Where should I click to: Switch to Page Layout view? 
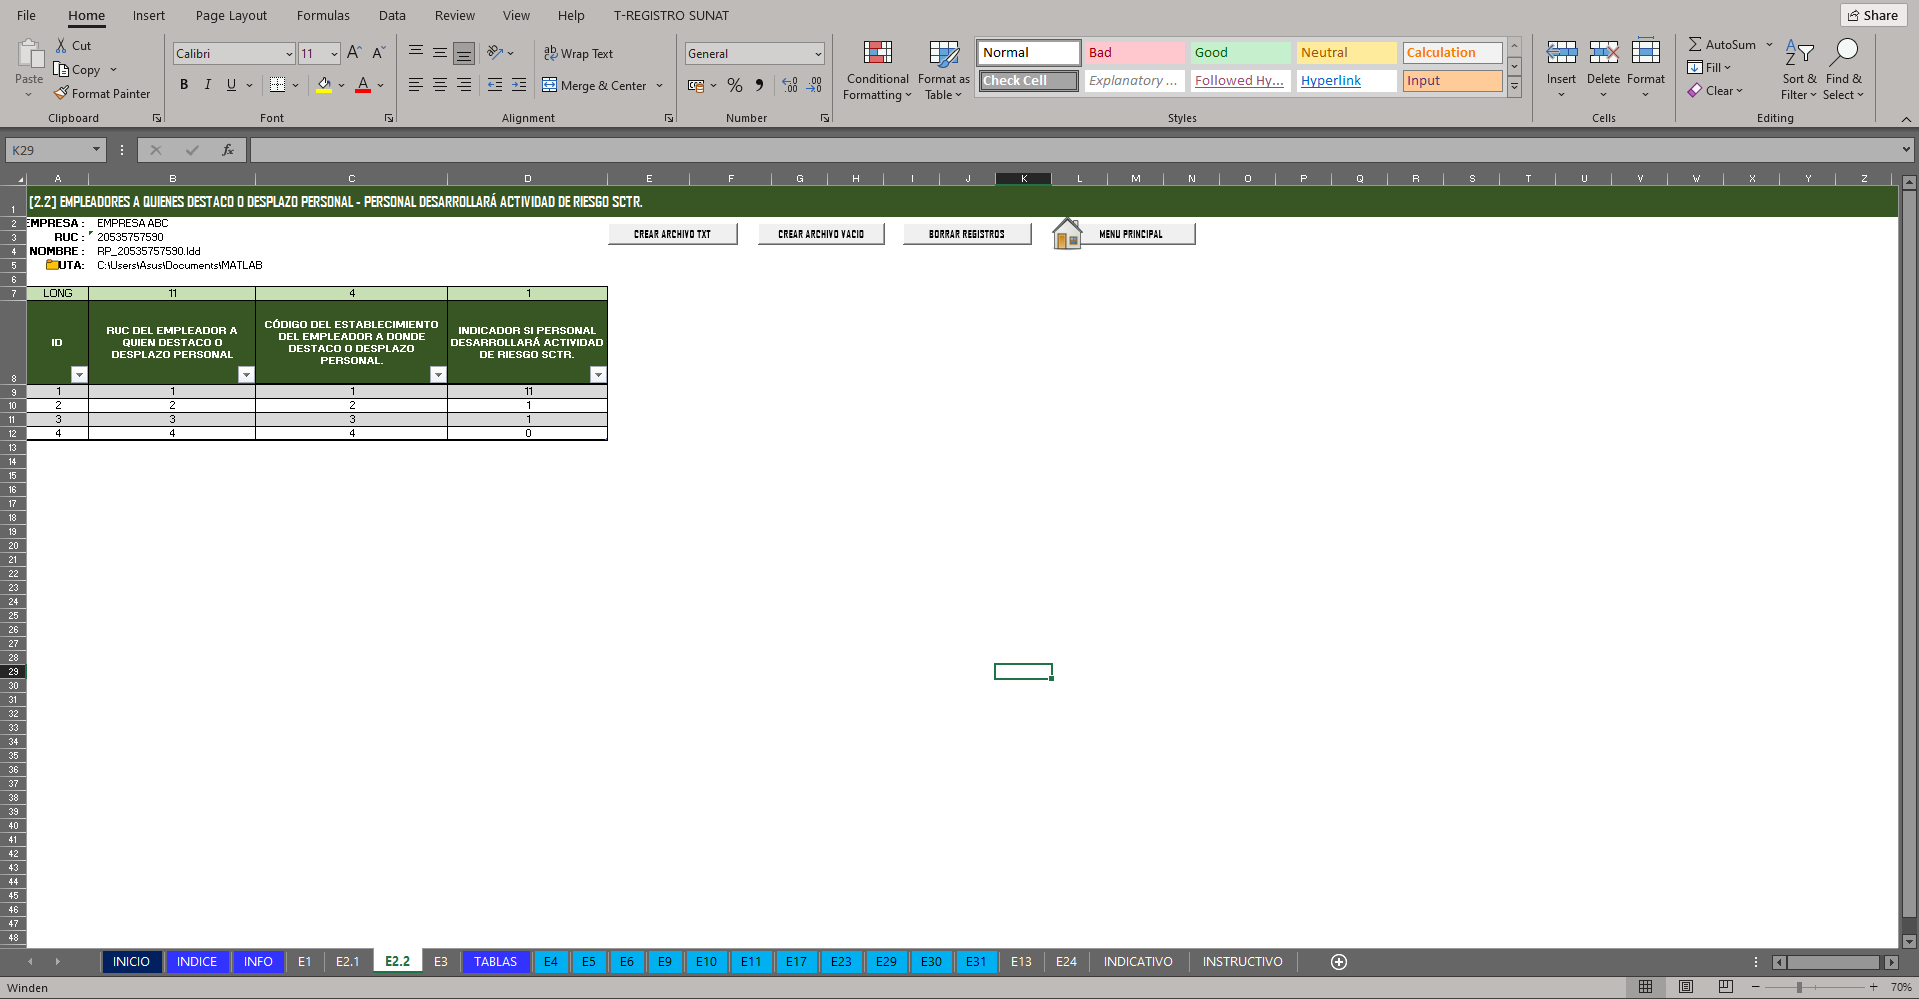1686,987
